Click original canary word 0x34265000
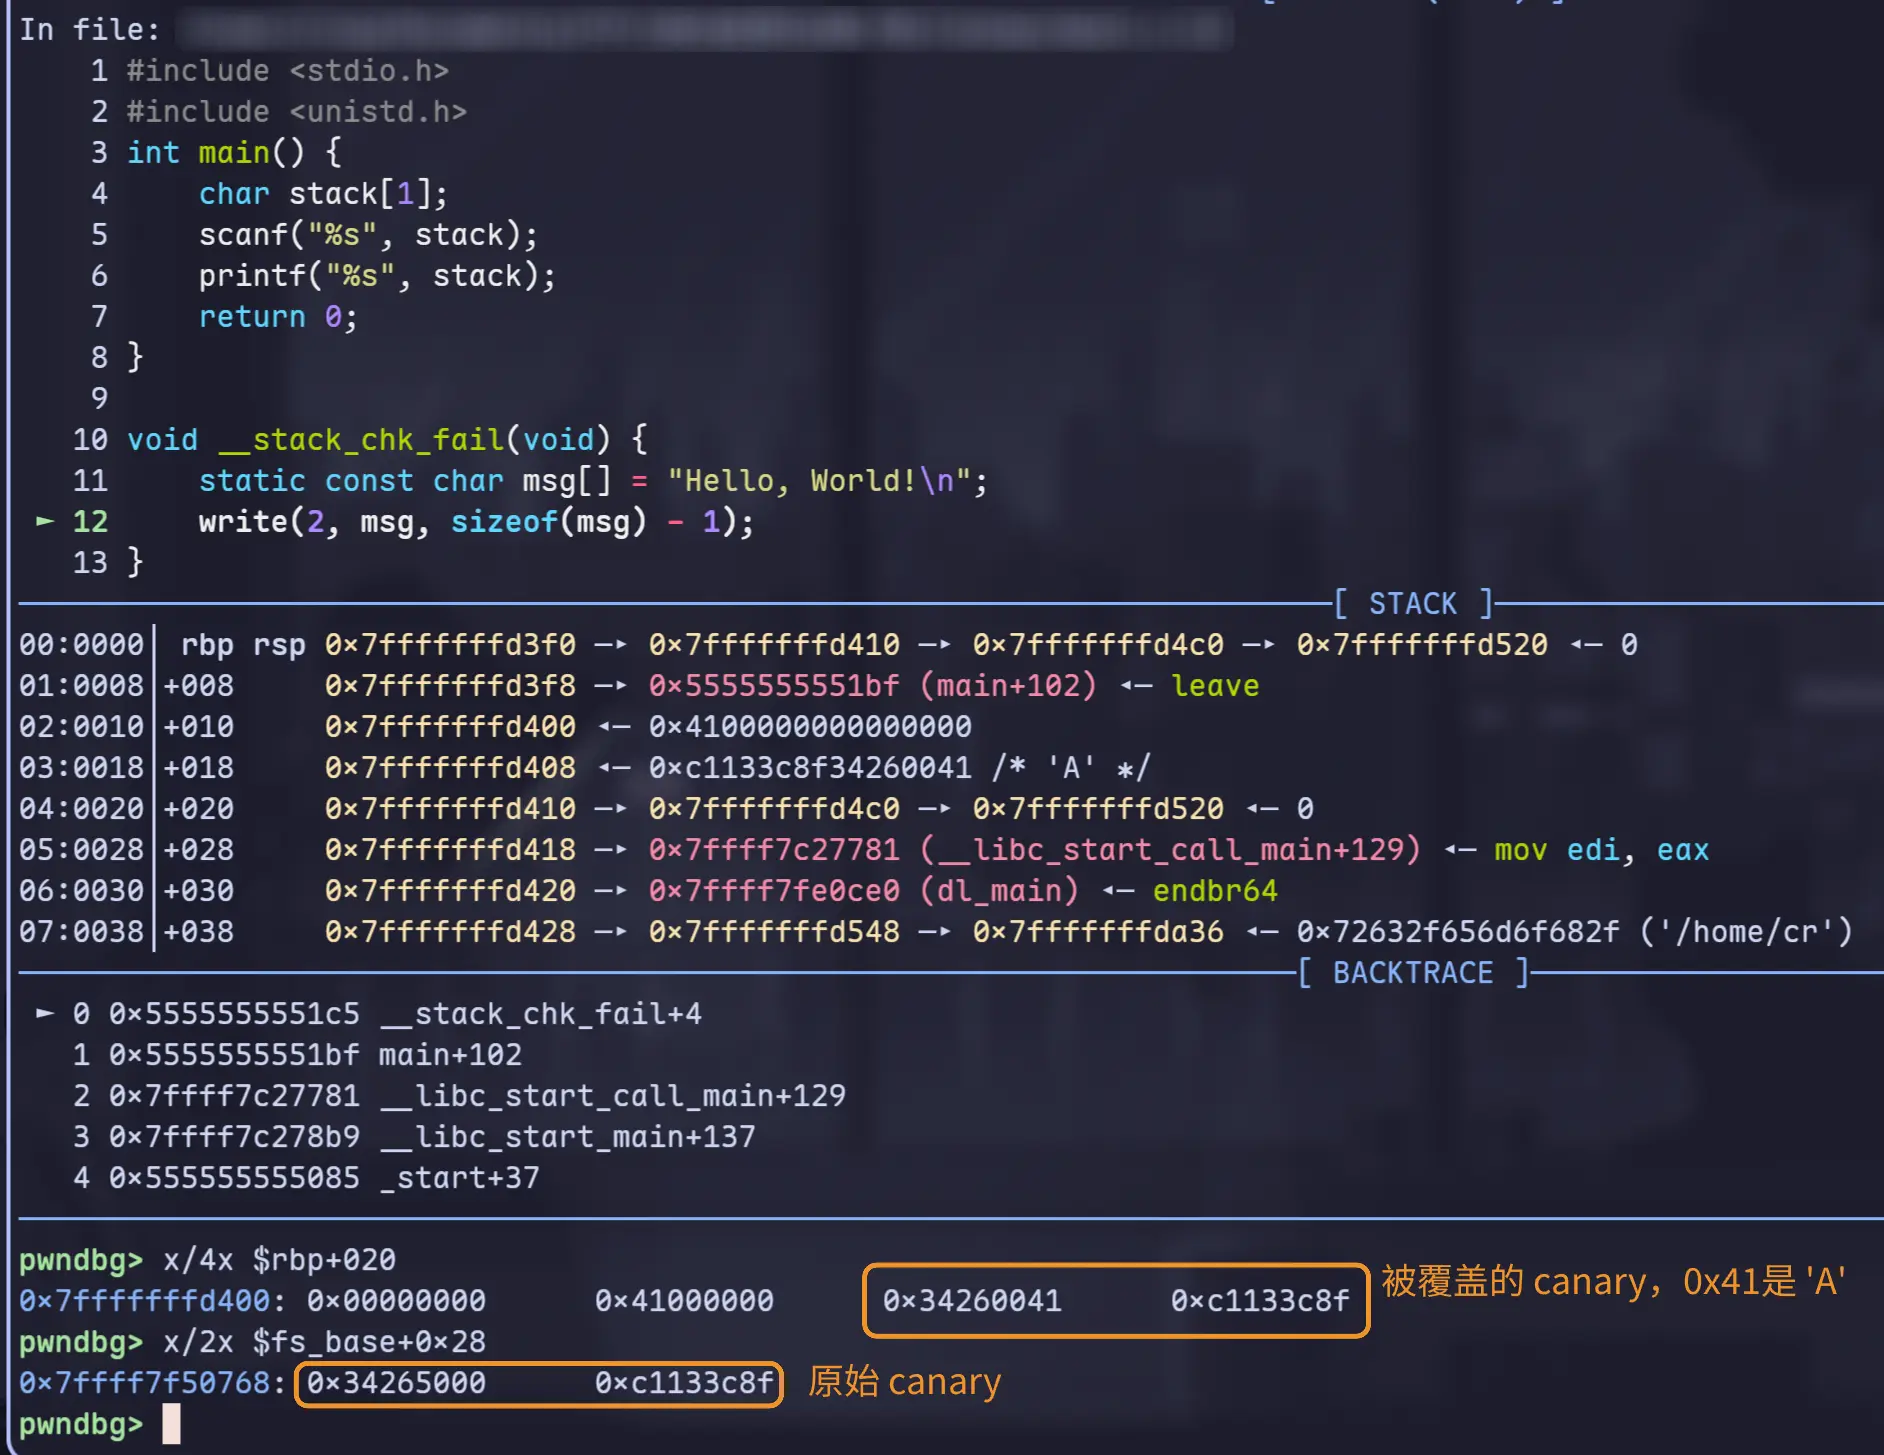The height and width of the screenshot is (1455, 1884). (396, 1383)
